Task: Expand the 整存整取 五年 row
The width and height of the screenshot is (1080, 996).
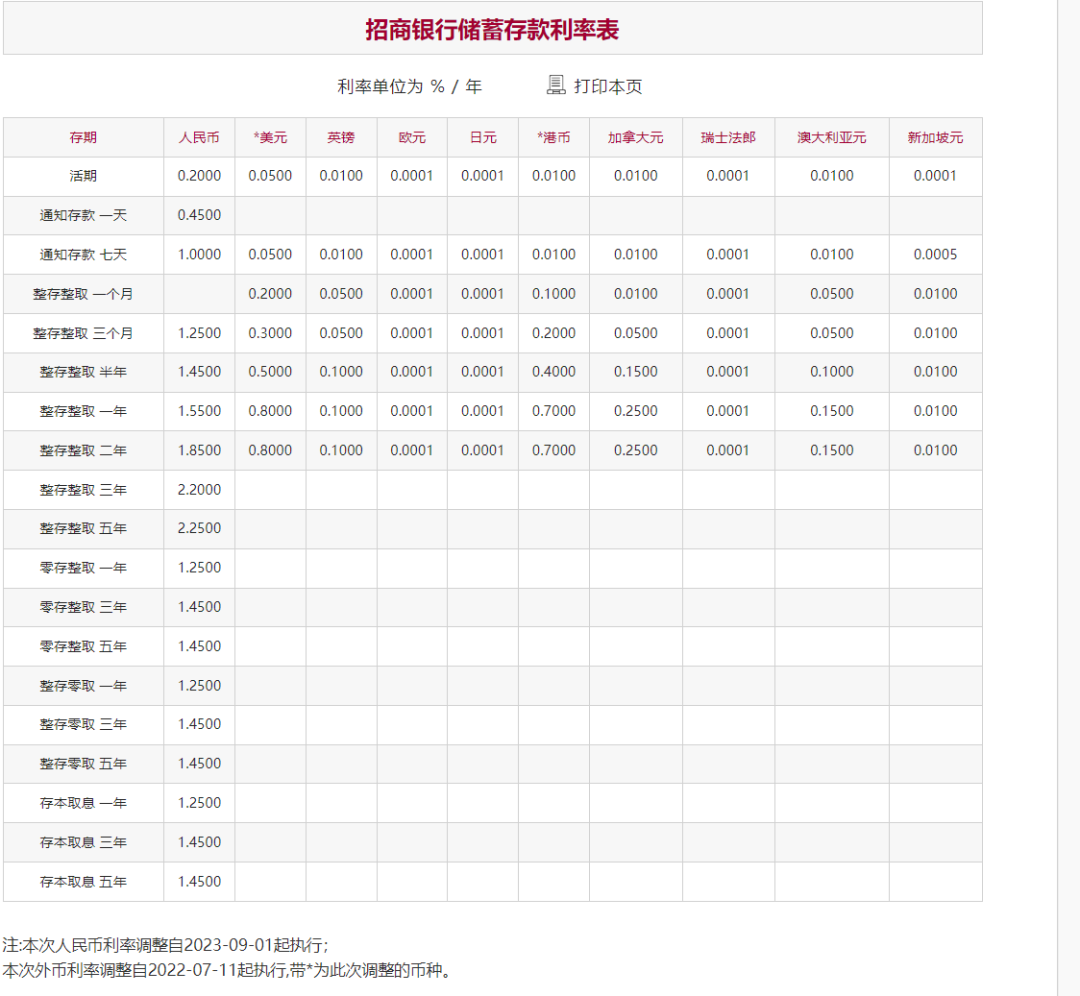Action: pyautogui.click(x=83, y=528)
